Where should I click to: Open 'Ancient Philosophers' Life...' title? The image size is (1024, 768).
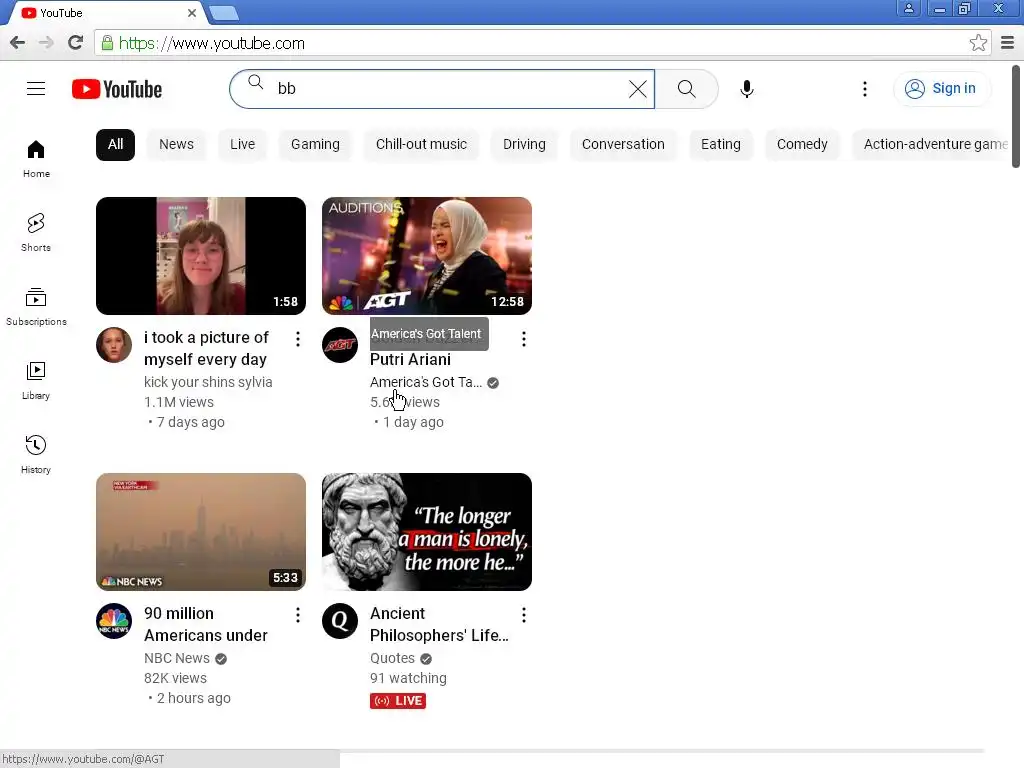tap(439, 624)
